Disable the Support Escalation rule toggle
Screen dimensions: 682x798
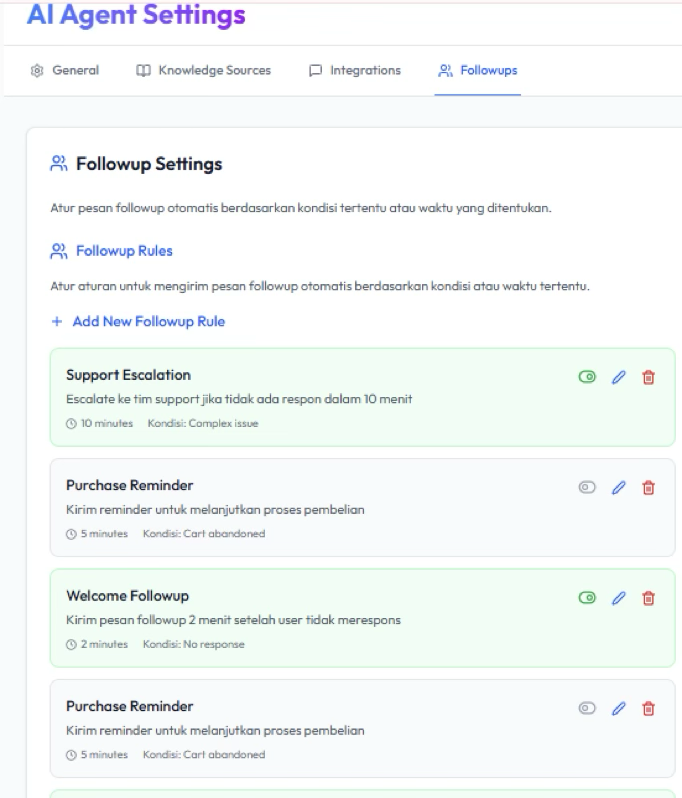(587, 377)
